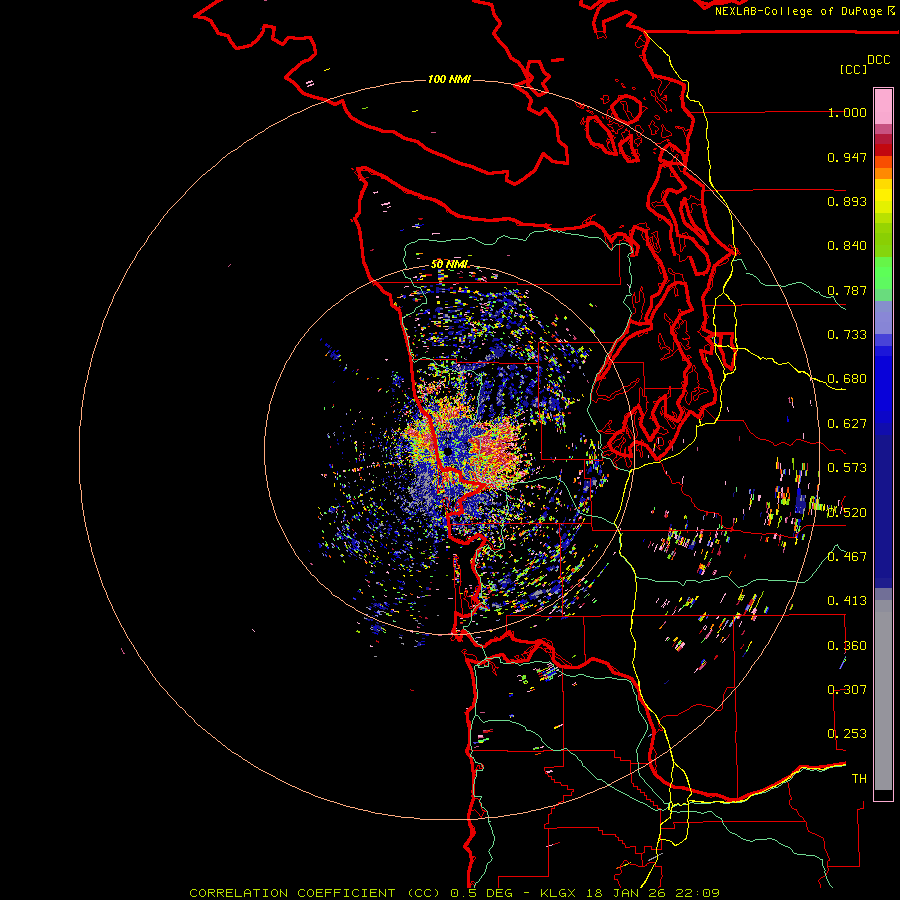The width and height of the screenshot is (900, 900).
Task: Click the 0.520 colorbar value
Action: [x=847, y=512]
